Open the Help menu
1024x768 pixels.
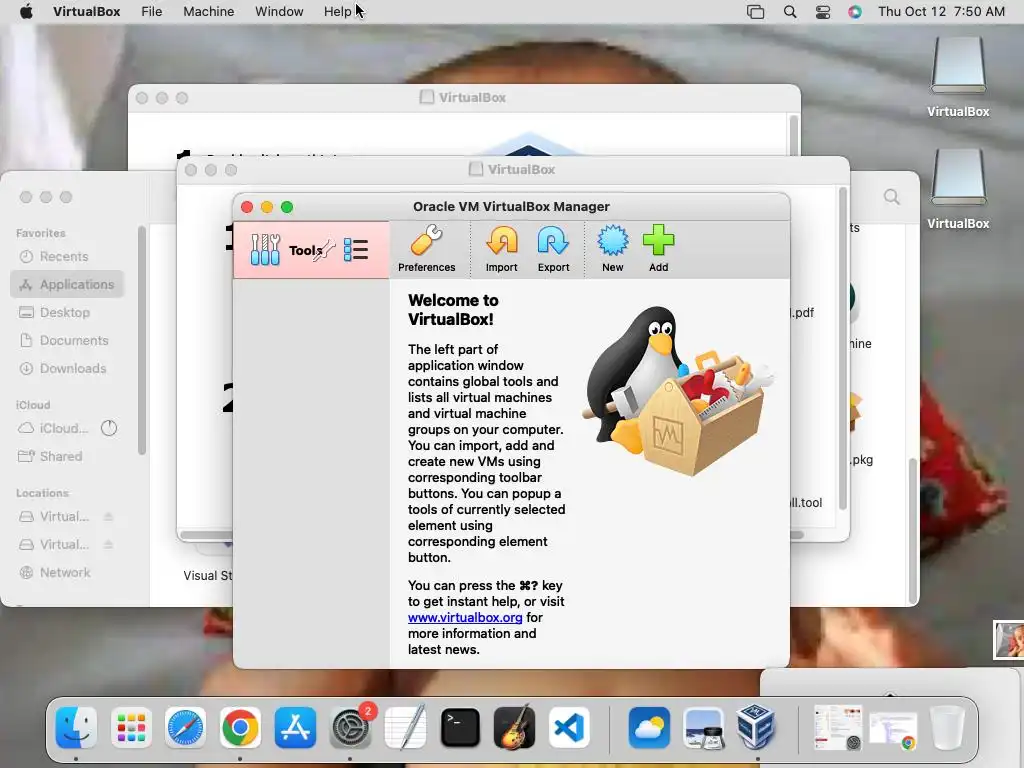pos(338,12)
